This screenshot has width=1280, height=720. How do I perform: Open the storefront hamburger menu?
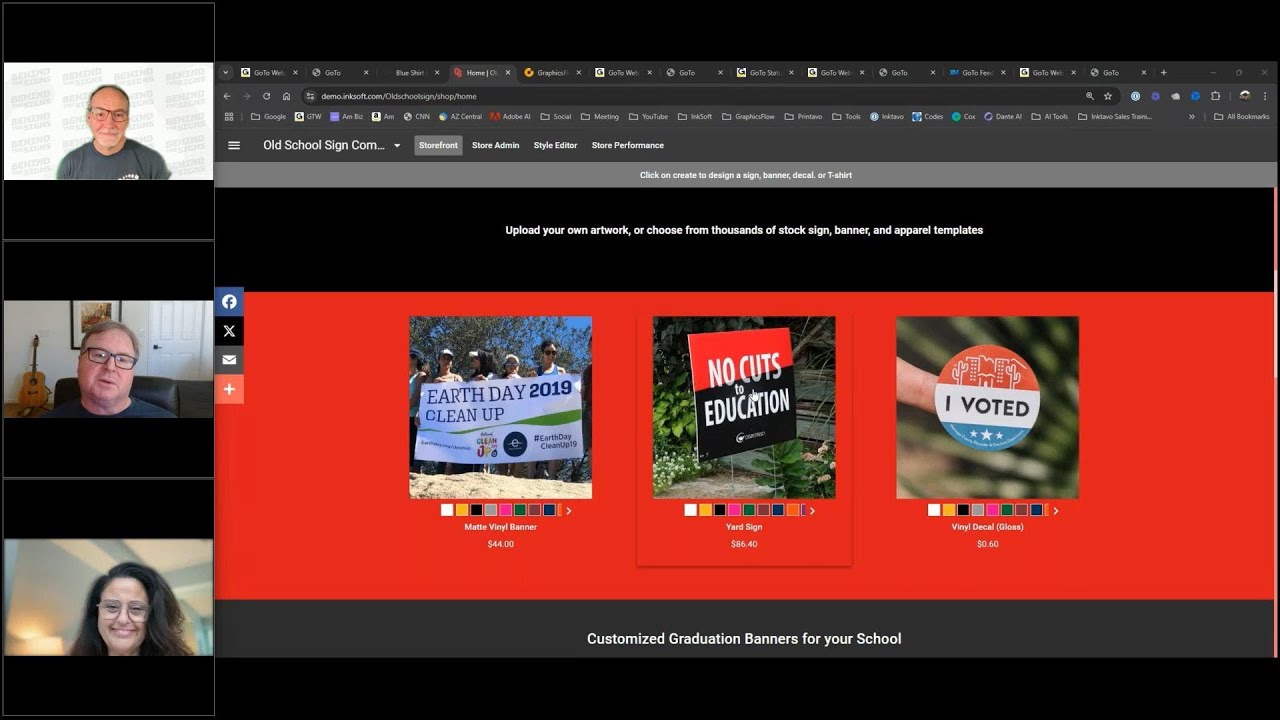point(234,145)
